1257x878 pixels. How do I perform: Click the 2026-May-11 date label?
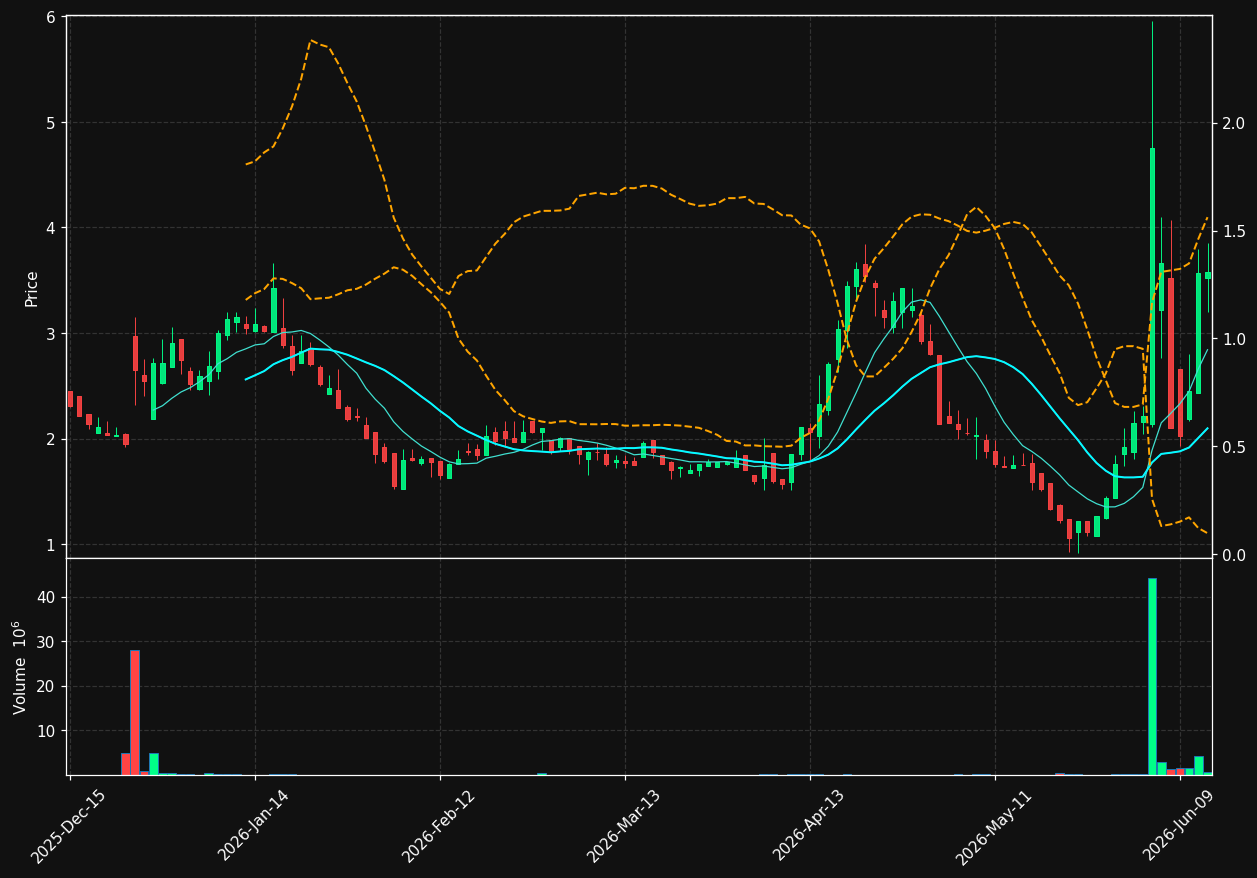[x=994, y=826]
